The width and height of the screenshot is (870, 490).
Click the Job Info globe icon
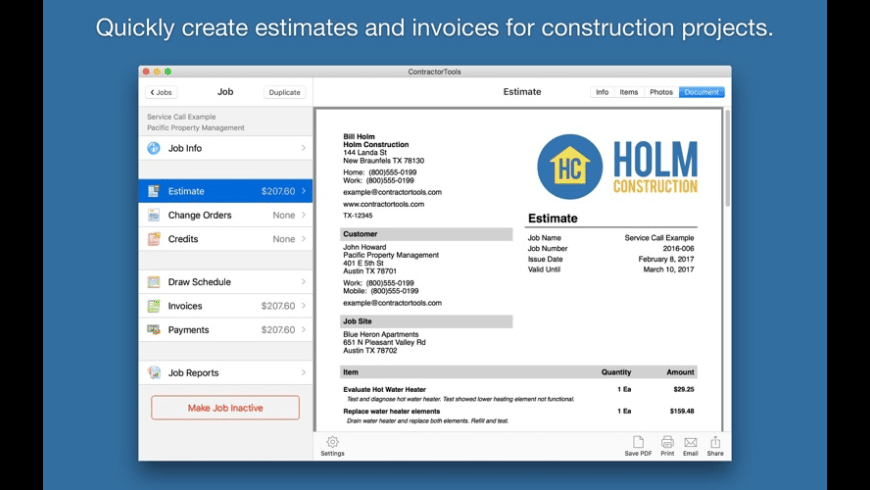coord(154,148)
